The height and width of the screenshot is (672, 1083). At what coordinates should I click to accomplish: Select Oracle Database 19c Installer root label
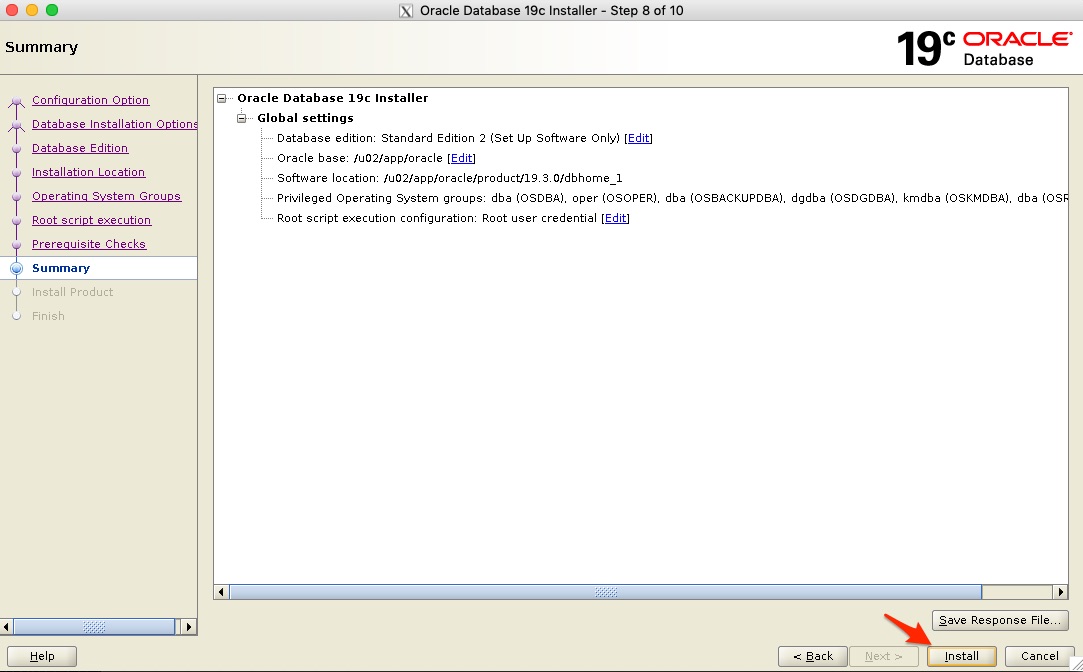pos(333,98)
